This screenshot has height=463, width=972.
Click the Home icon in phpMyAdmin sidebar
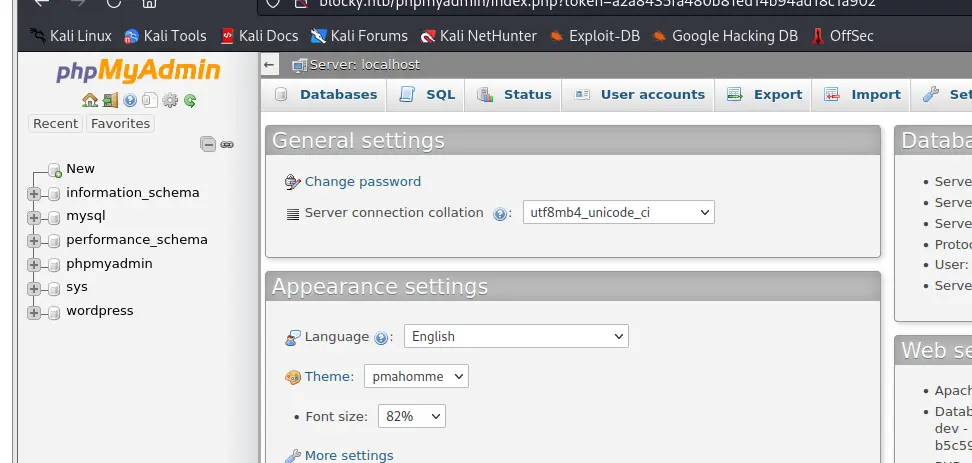(90, 100)
